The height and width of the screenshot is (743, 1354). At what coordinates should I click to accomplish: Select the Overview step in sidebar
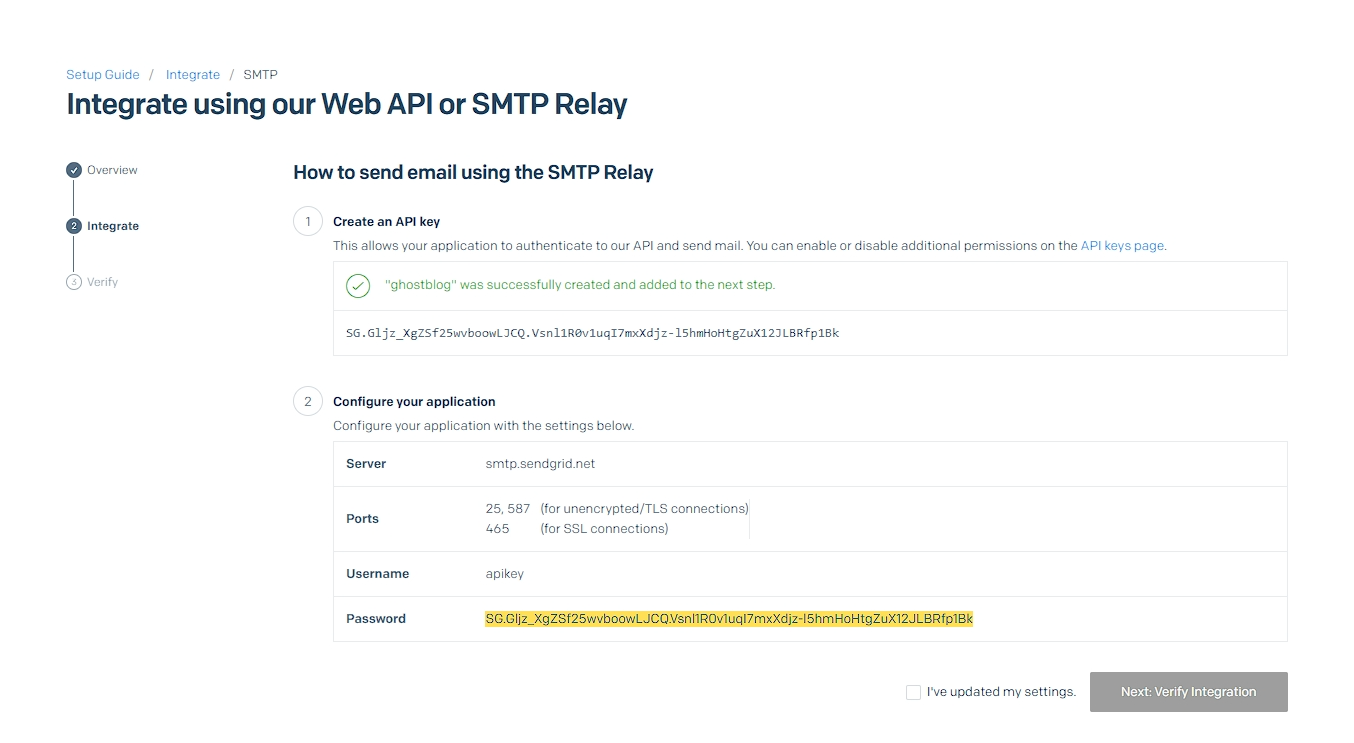pos(112,170)
